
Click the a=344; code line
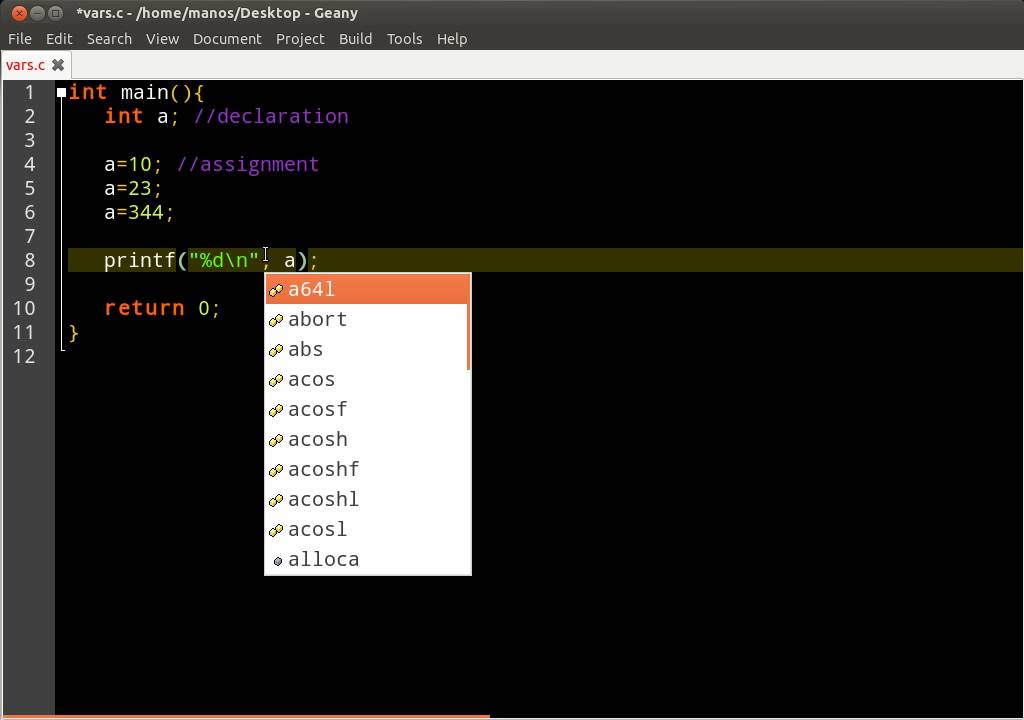(138, 212)
